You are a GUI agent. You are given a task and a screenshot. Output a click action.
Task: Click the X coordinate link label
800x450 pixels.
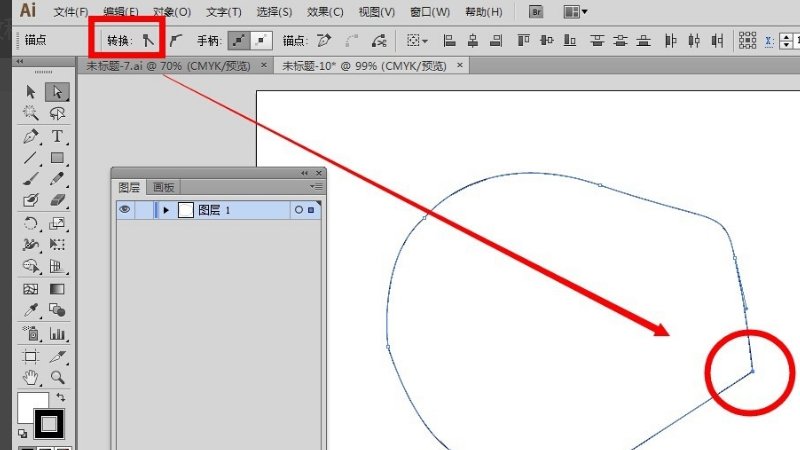point(768,40)
